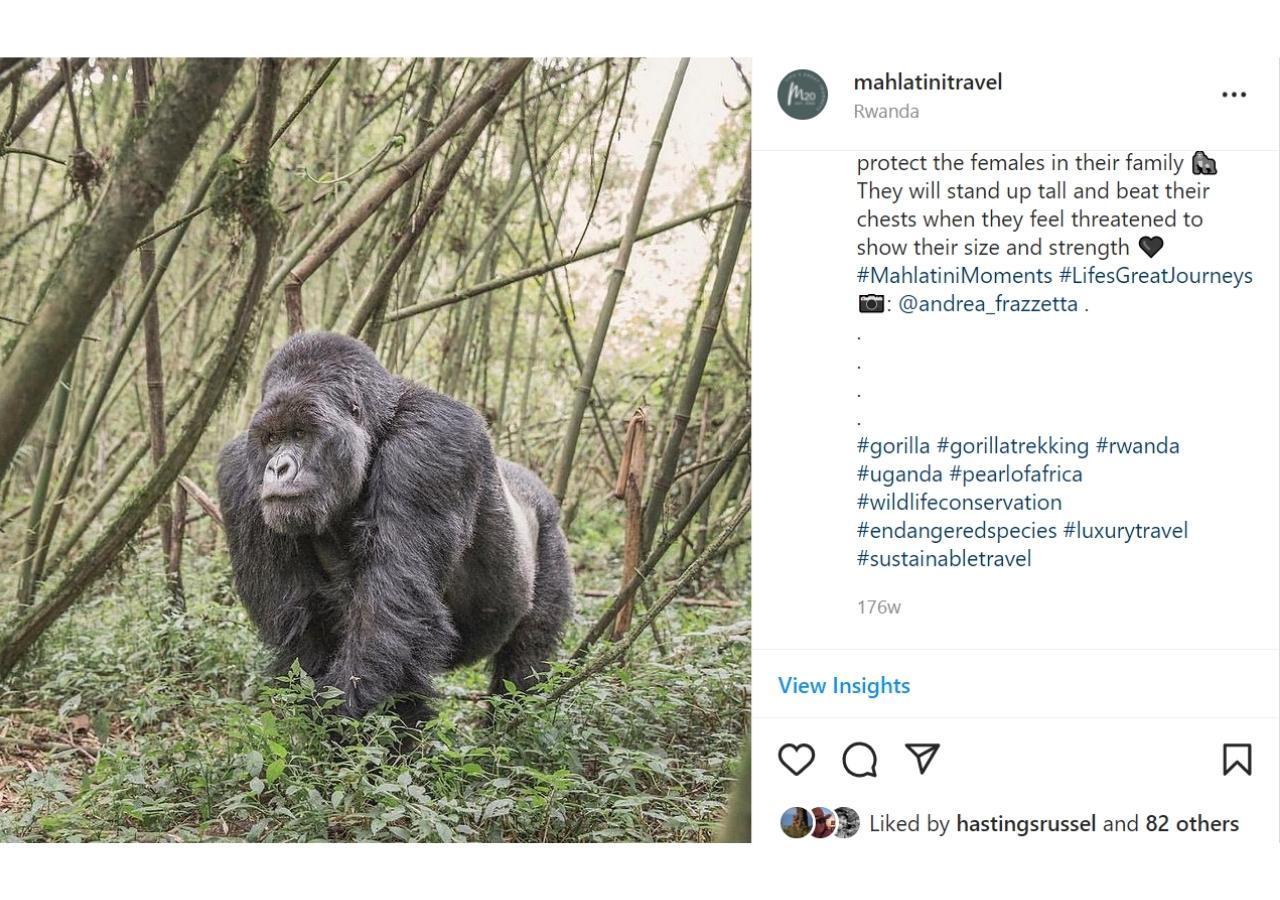This screenshot has width=1280, height=900.
Task: Open the @andrea_frazzetta mention
Action: pyautogui.click(x=987, y=304)
